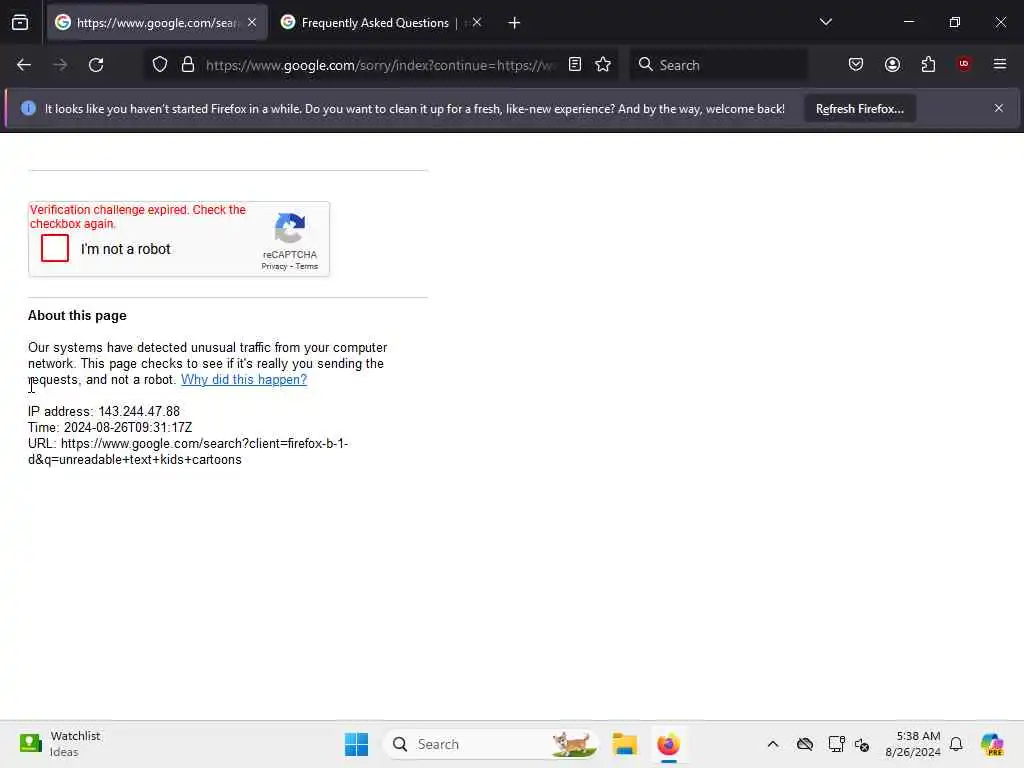Go back to previous page
1024x768 pixels.
(x=24, y=65)
